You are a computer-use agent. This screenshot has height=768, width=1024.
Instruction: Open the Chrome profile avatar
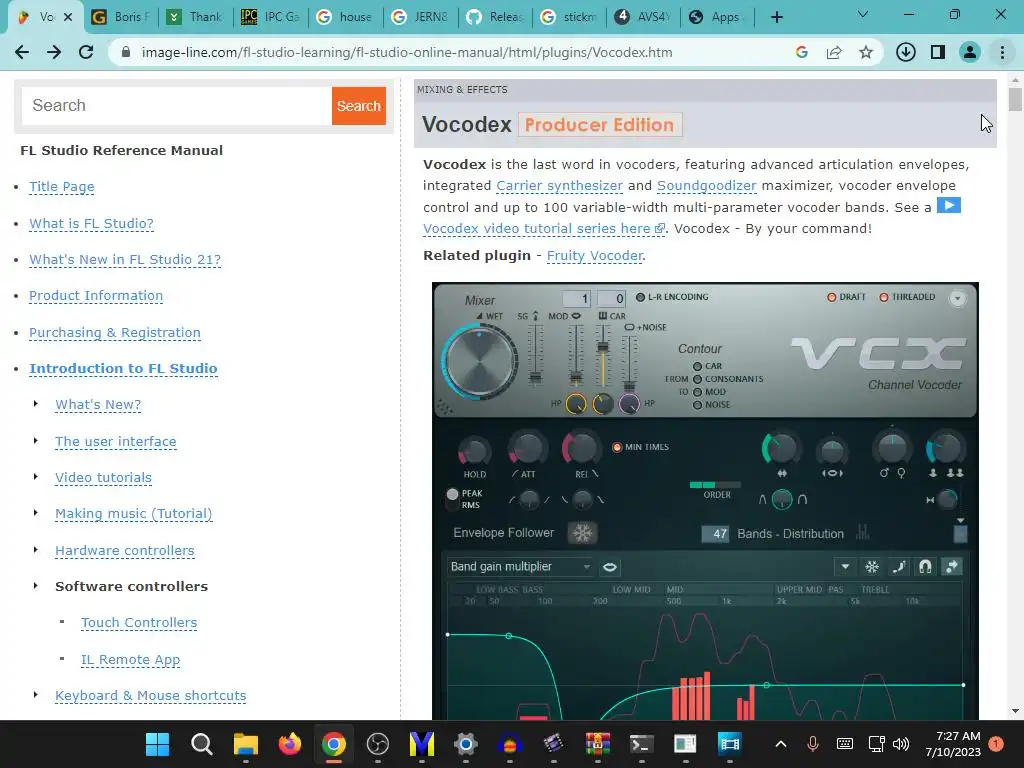point(970,52)
